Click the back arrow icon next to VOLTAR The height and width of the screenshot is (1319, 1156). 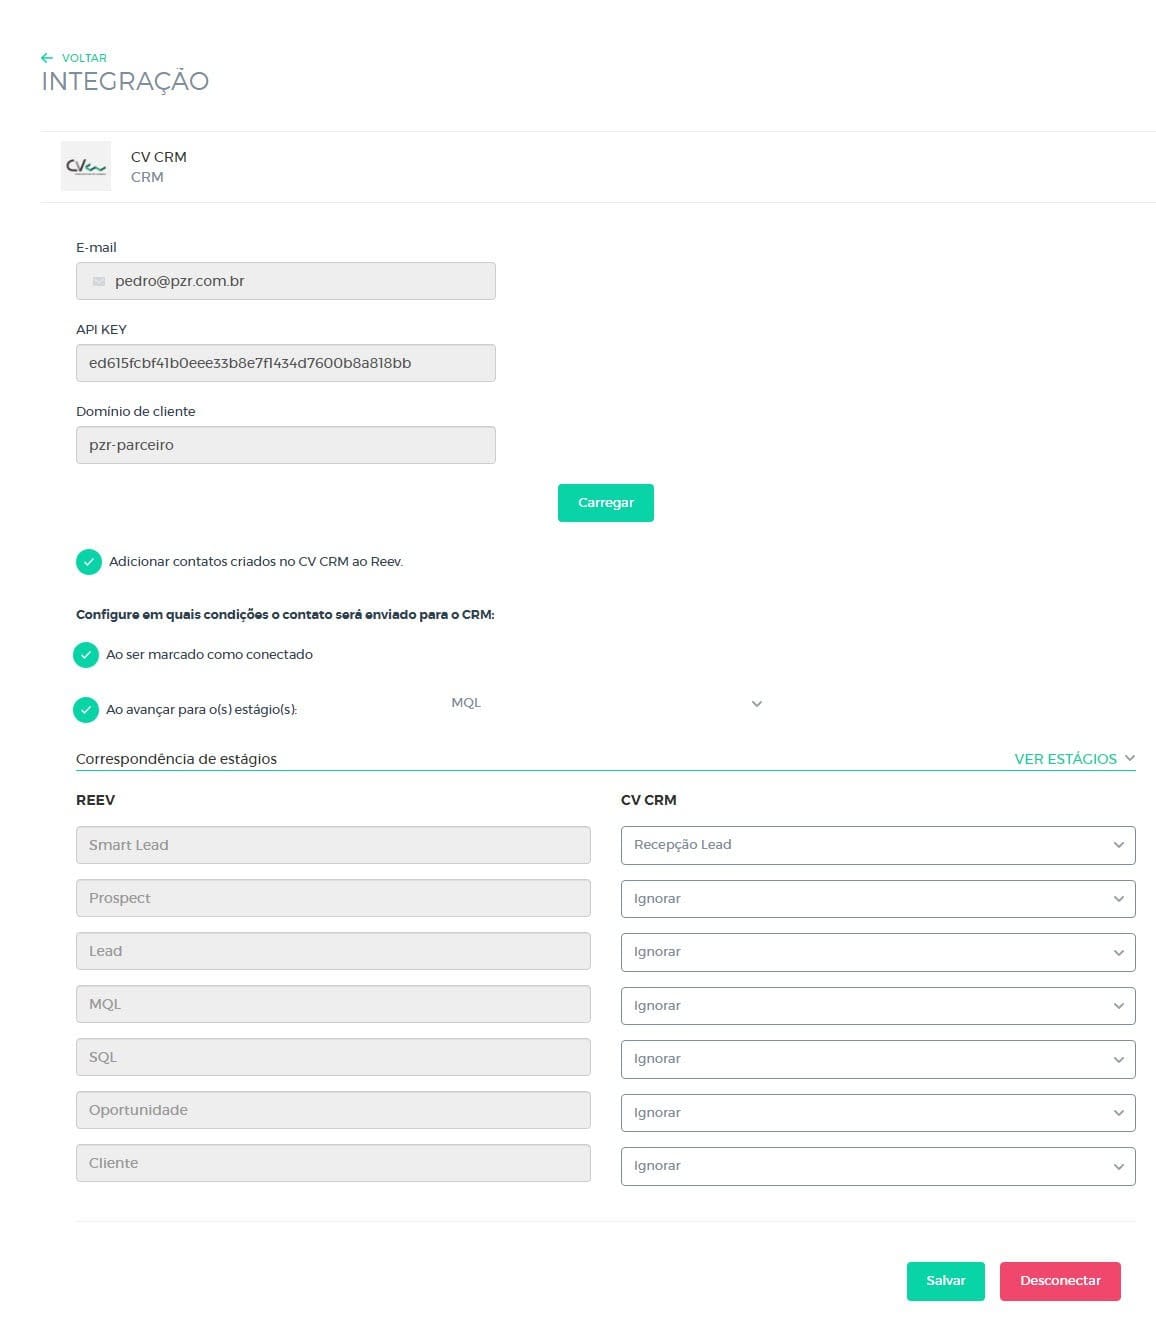click(47, 58)
